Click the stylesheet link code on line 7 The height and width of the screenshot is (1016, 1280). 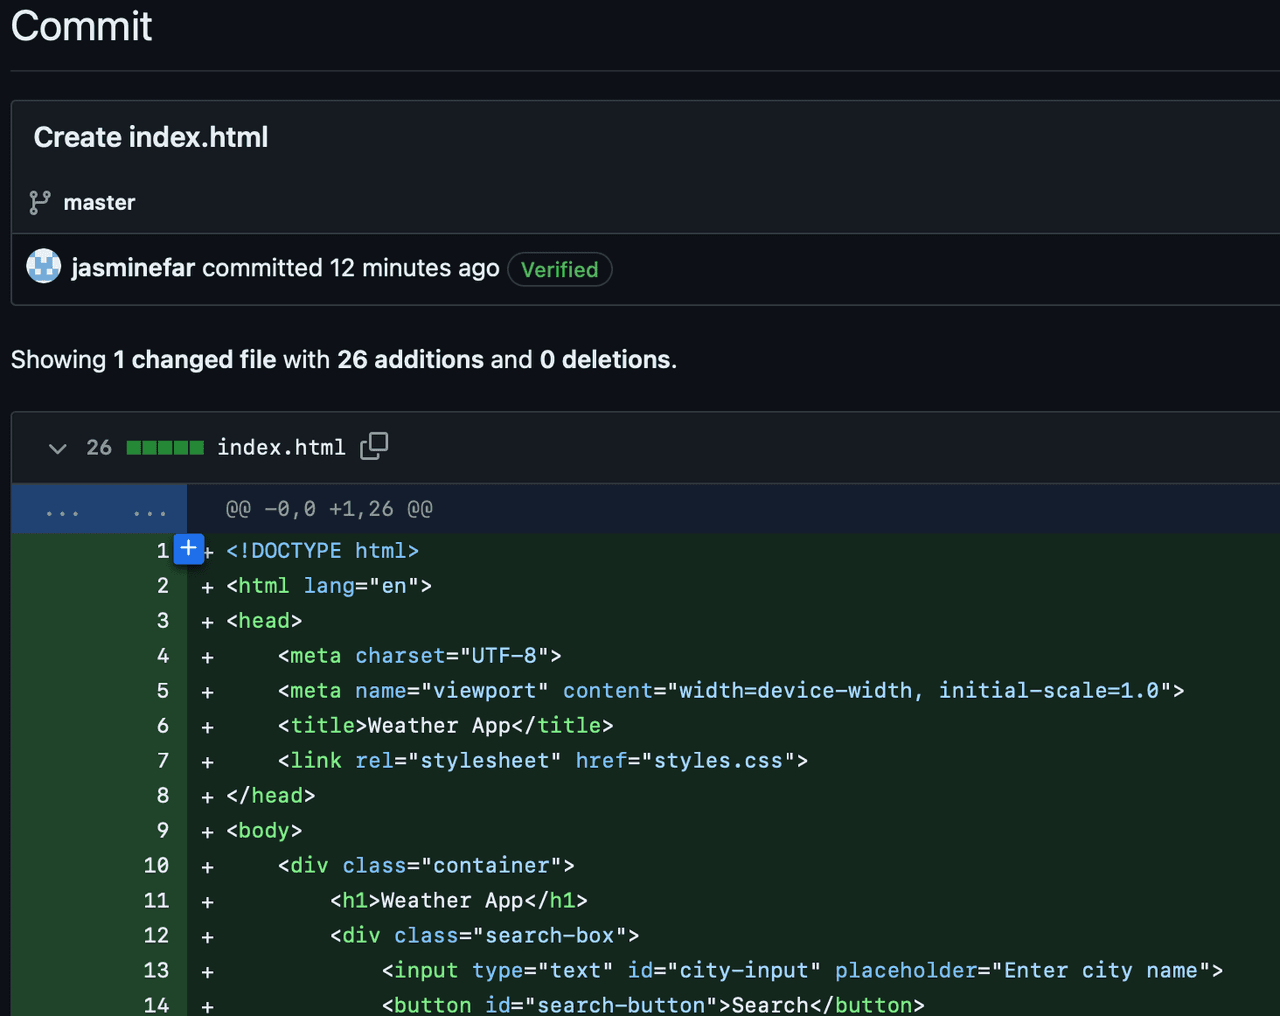[542, 761]
